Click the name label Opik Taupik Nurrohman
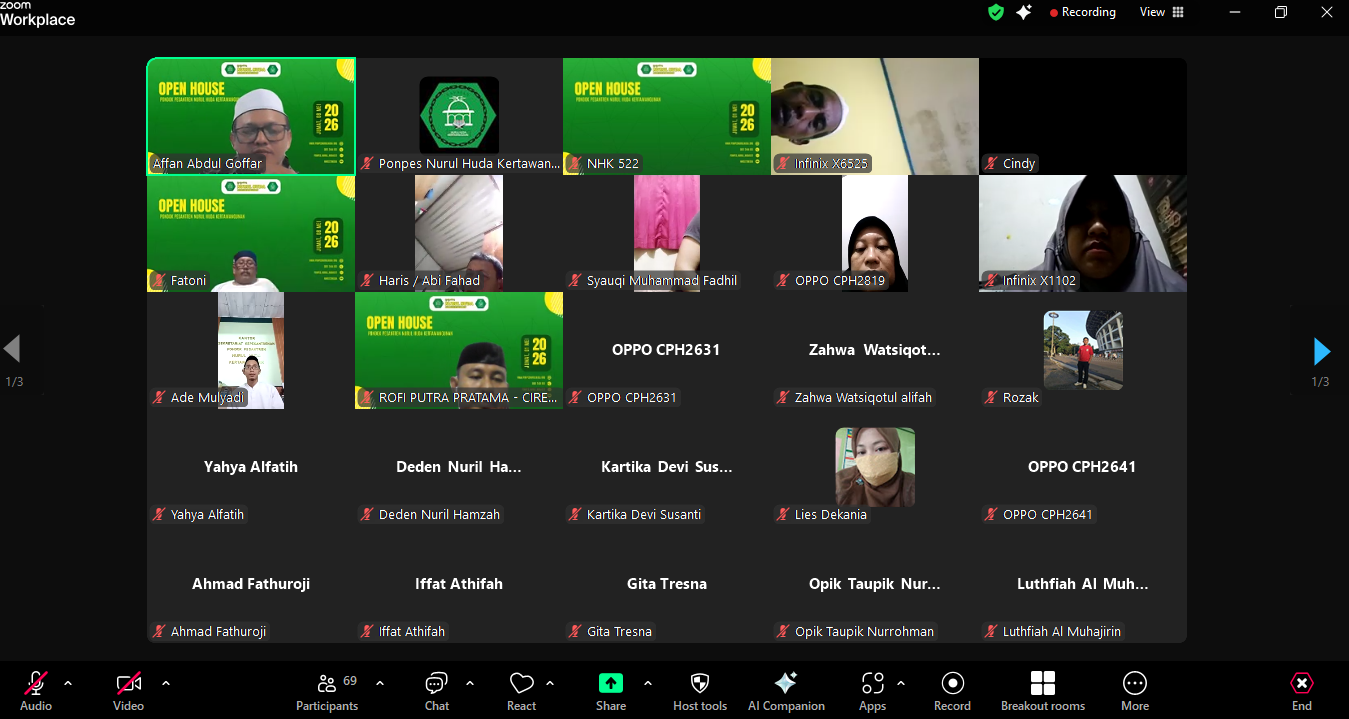 [864, 632]
